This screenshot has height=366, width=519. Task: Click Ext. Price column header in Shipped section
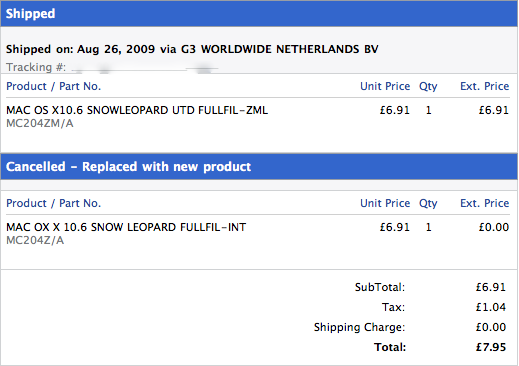485,86
